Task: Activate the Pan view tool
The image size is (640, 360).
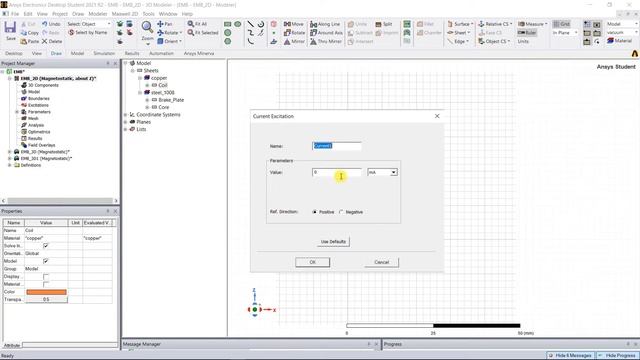Action: point(165,24)
